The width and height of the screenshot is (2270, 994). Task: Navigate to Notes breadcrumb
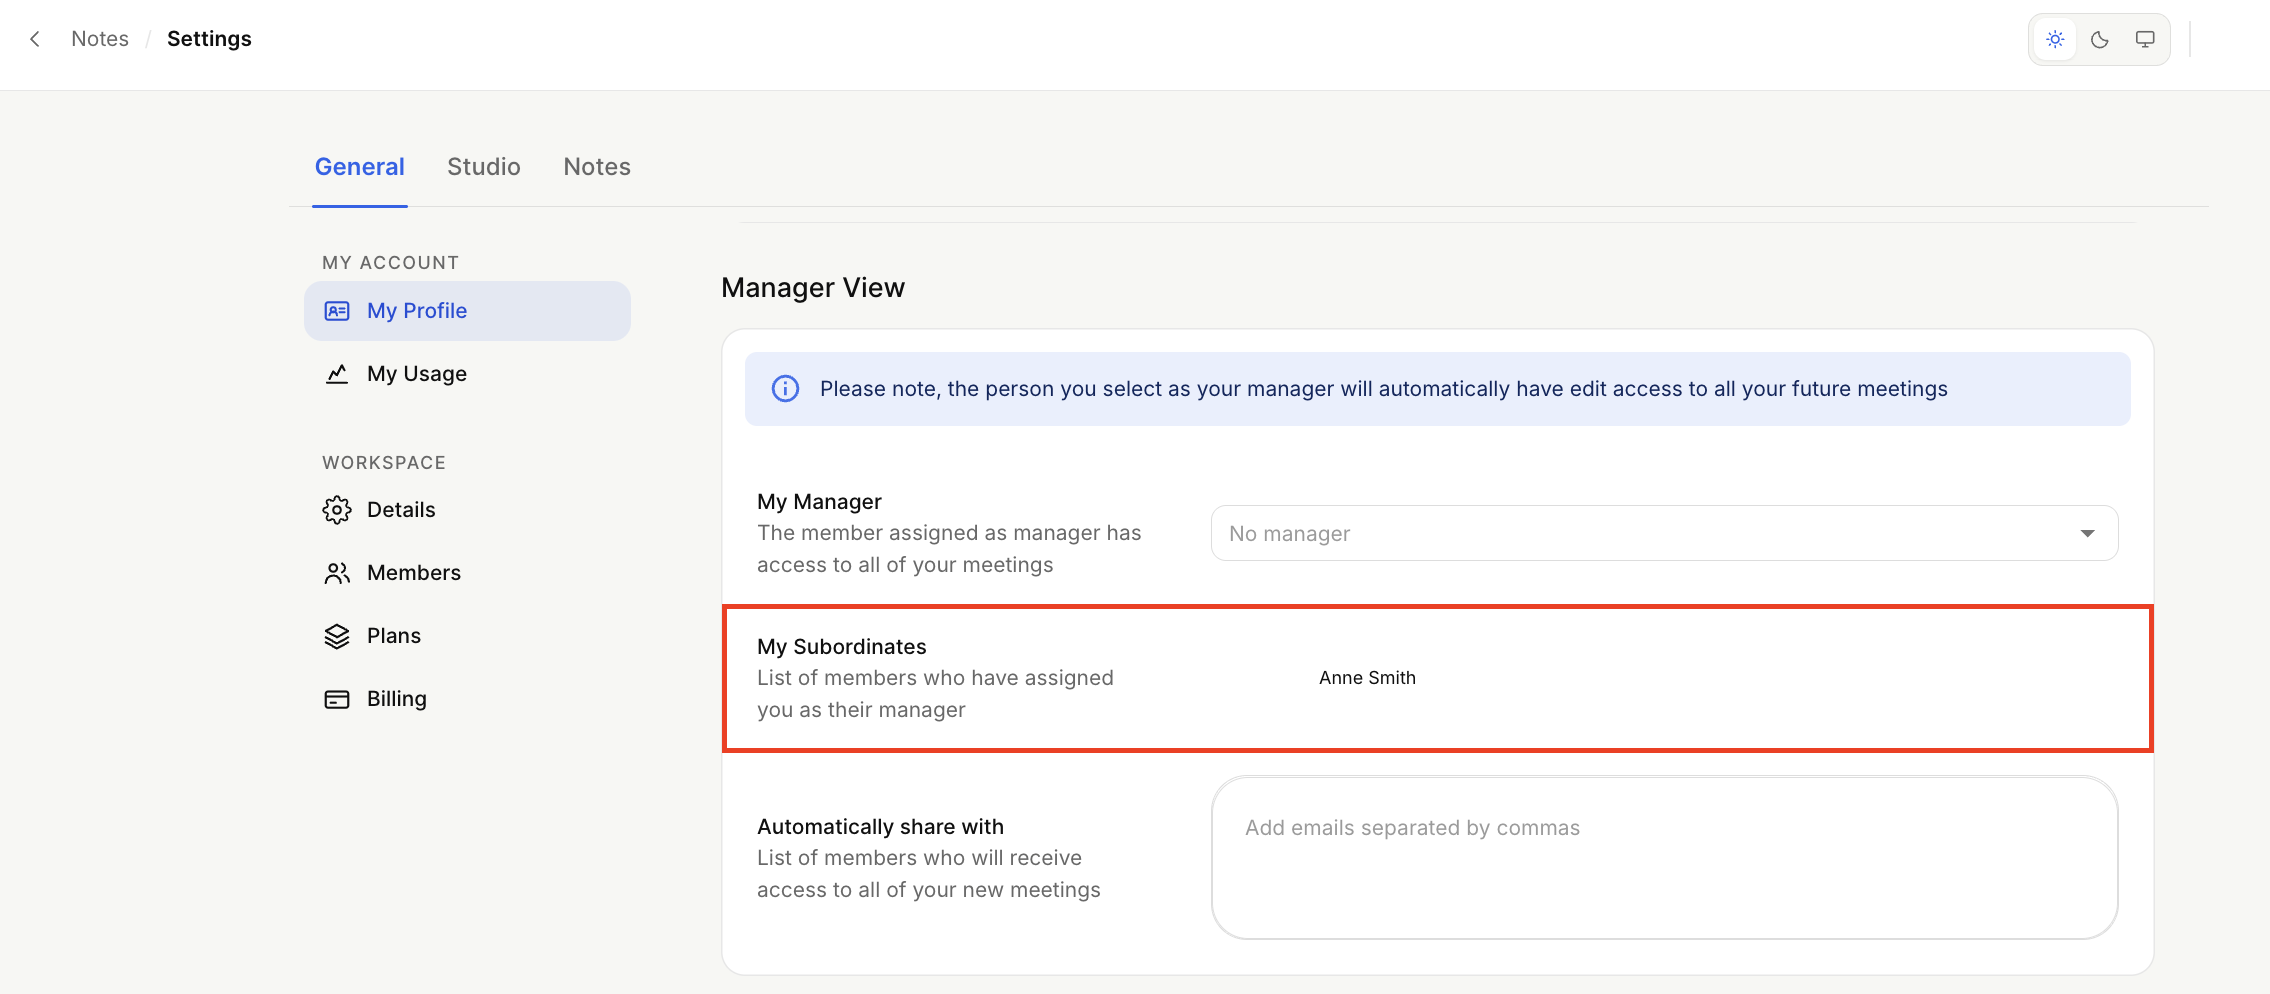[x=100, y=39]
